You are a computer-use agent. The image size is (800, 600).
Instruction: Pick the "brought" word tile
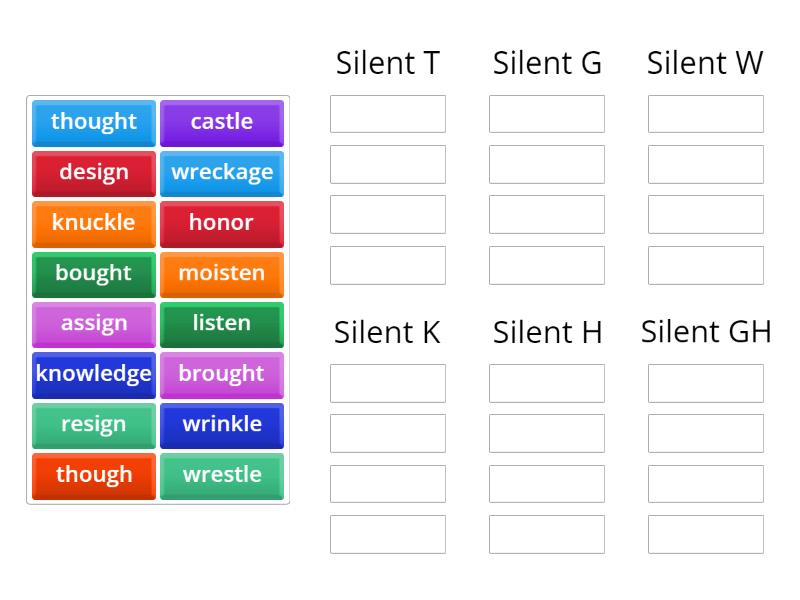[x=222, y=374]
